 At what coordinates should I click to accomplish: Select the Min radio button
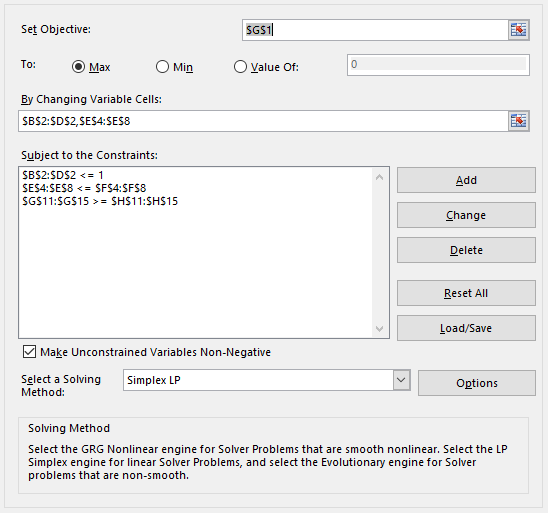tap(163, 66)
